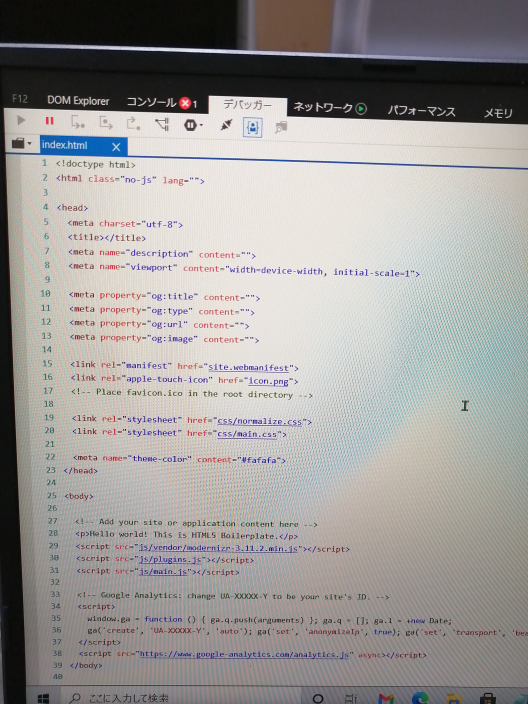
Task: Open Microsoft Edge from the taskbar
Action: [x=420, y=698]
